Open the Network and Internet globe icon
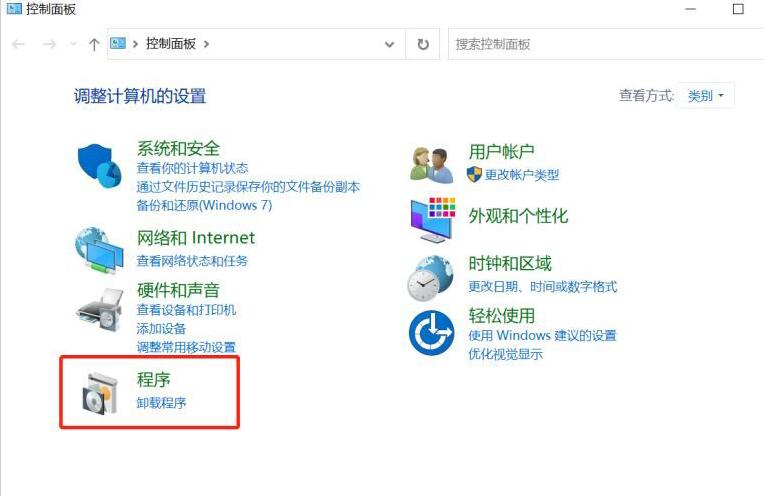This screenshot has width=764, height=496. pyautogui.click(x=99, y=251)
